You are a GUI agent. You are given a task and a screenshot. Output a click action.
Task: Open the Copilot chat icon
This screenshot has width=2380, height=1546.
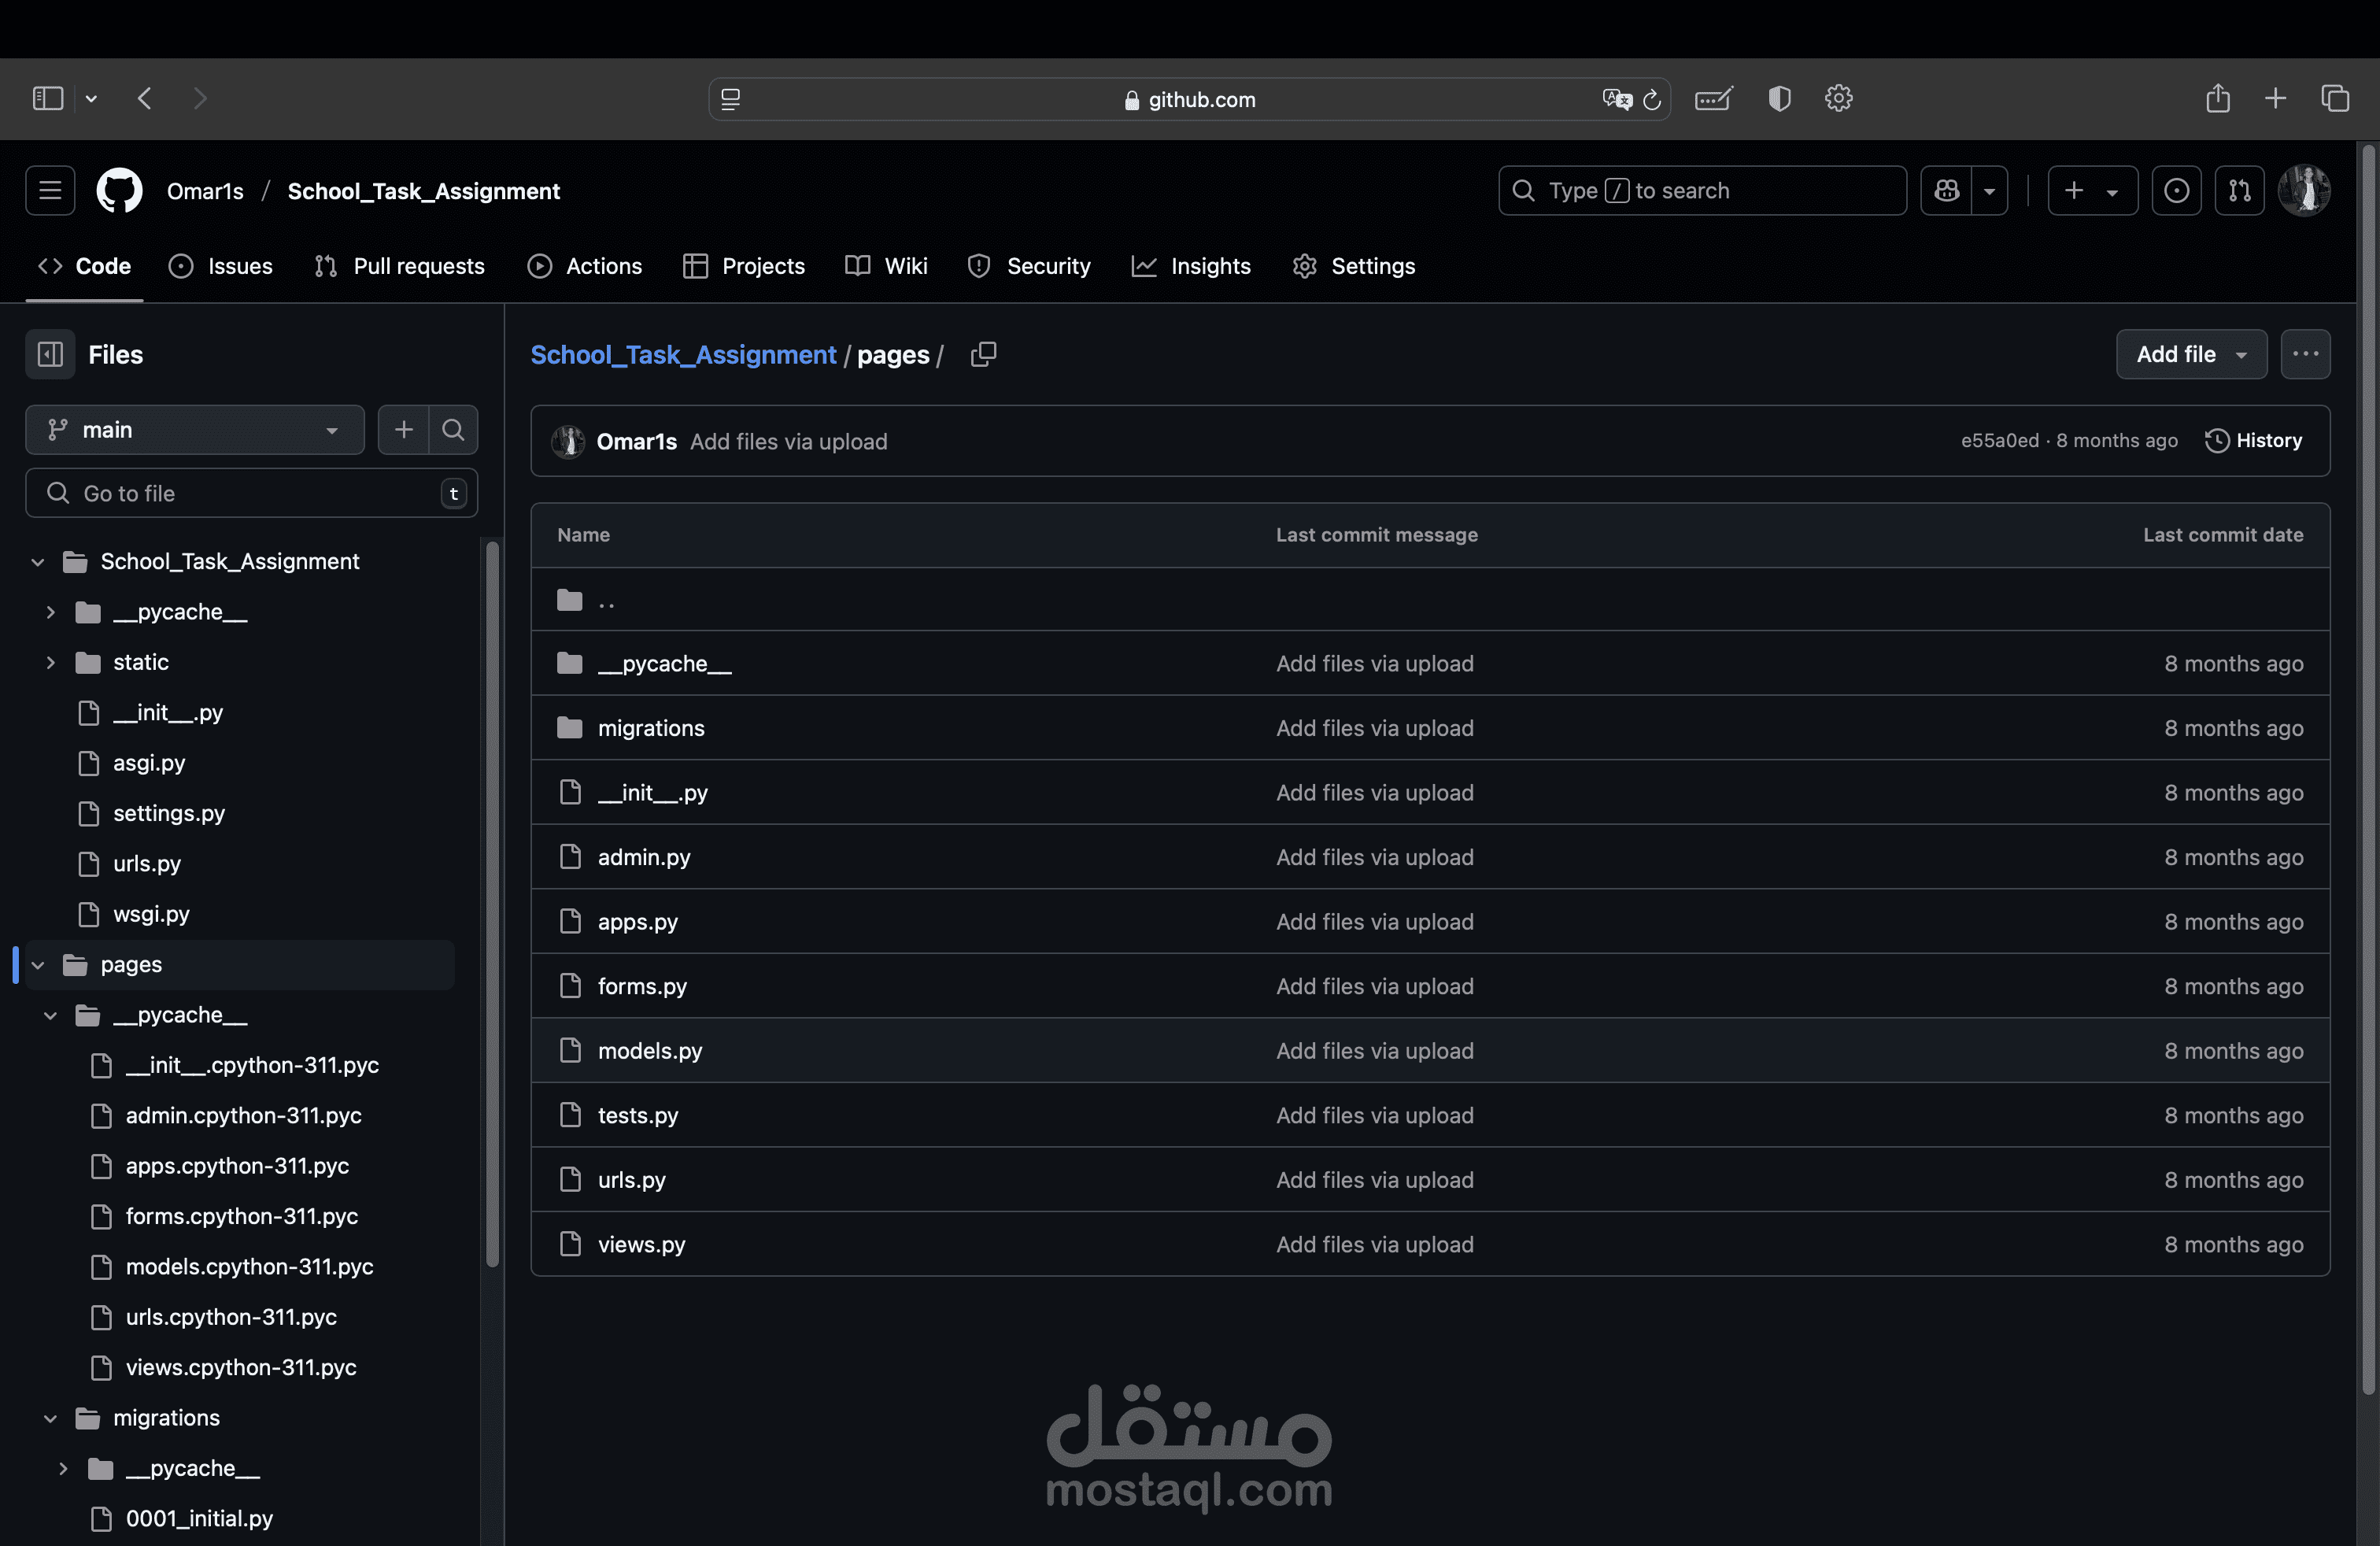(x=1946, y=190)
